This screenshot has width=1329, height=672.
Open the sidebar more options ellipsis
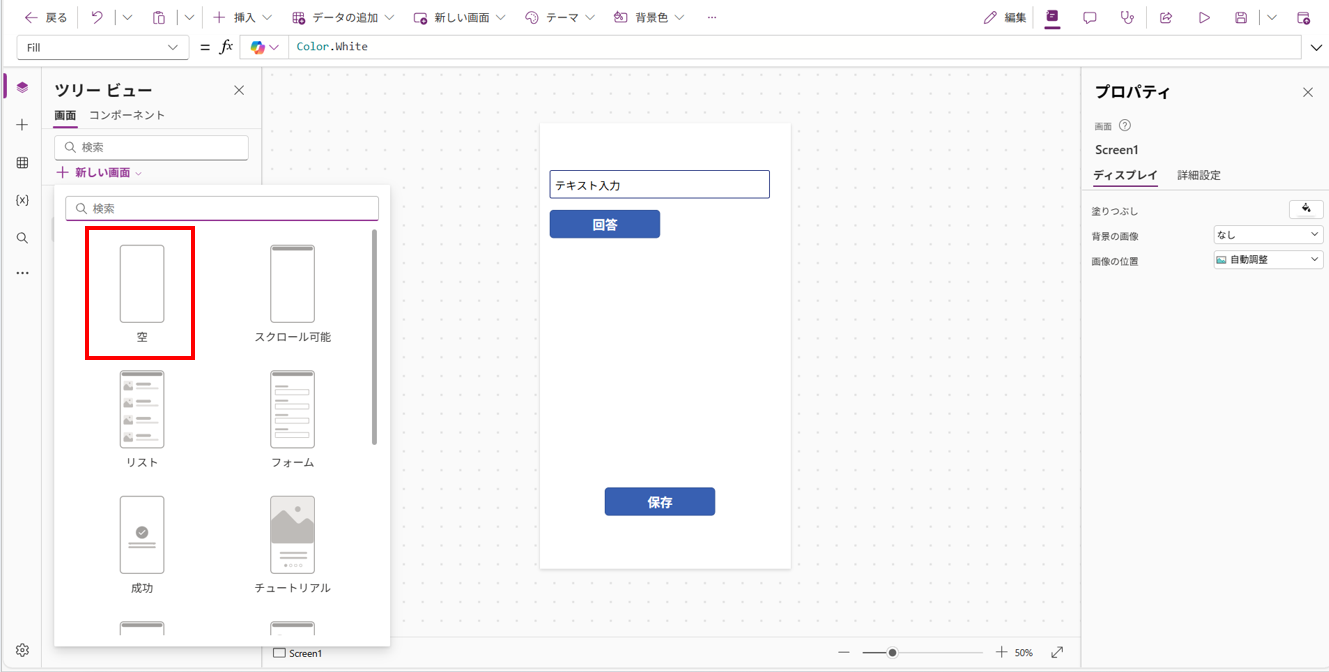[22, 273]
